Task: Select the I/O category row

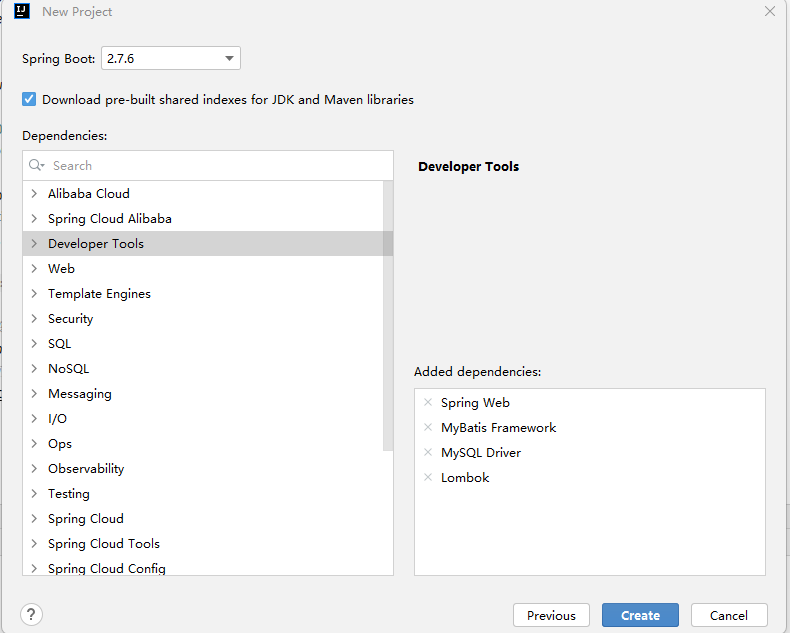Action: pos(203,418)
